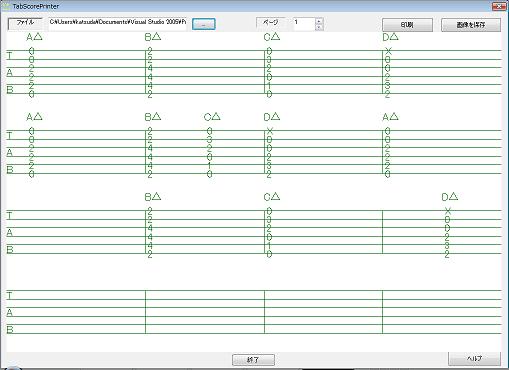This screenshot has width=509, height=370.
Task: Click the 画像を保存 (Save image) button
Action: pyautogui.click(x=471, y=25)
